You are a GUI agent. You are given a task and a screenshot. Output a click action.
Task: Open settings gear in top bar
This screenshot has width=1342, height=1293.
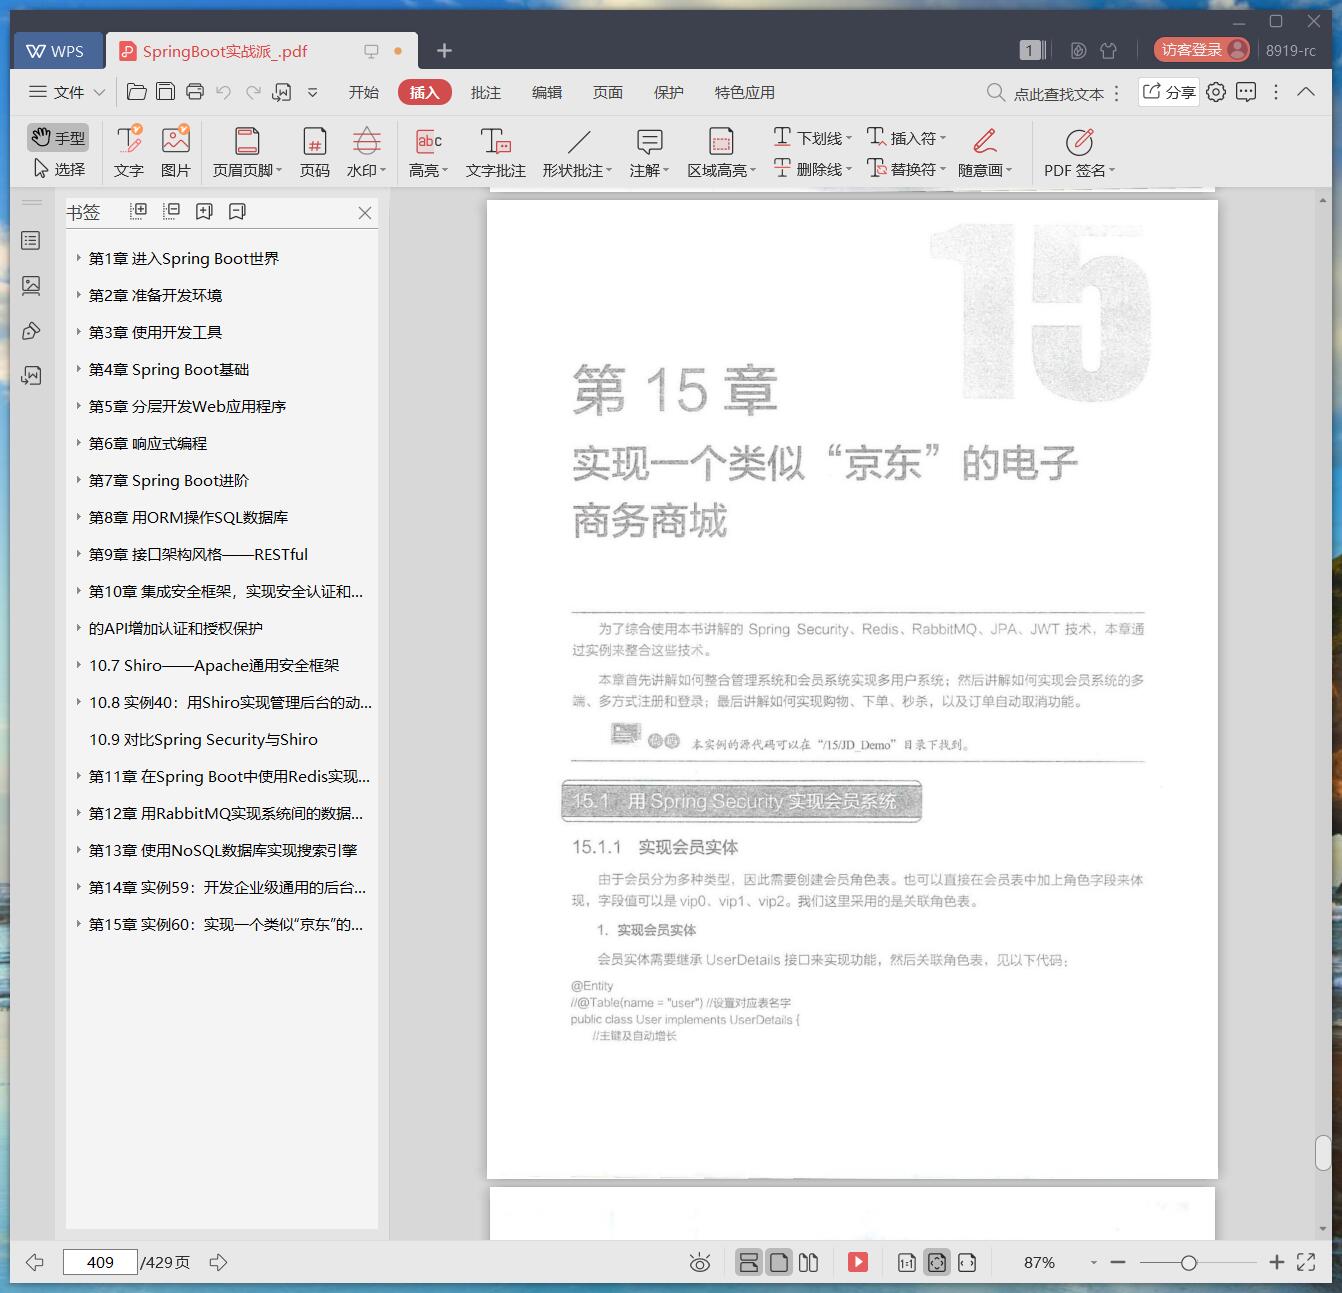coord(1216,92)
